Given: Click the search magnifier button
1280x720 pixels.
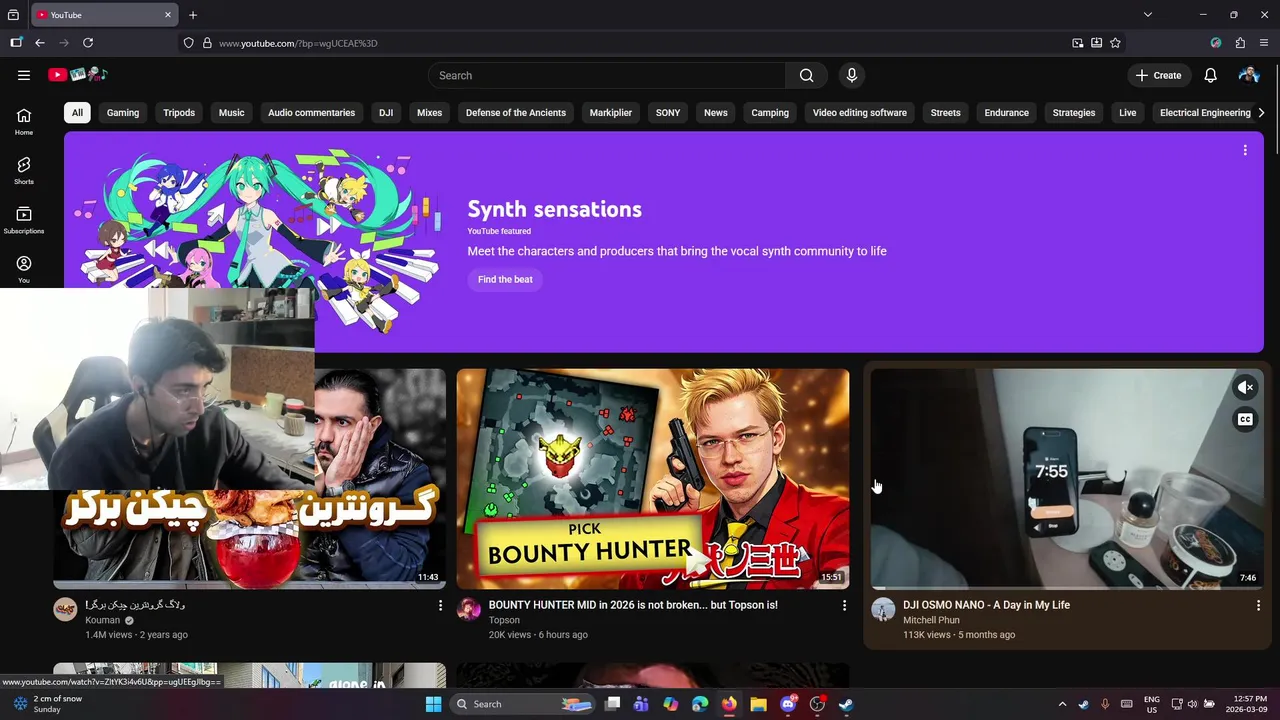Looking at the screenshot, I should 806,75.
